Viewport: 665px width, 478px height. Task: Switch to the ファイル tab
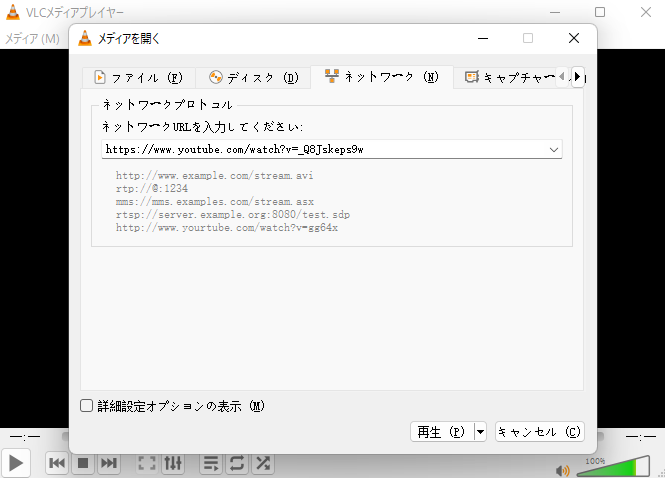point(138,77)
